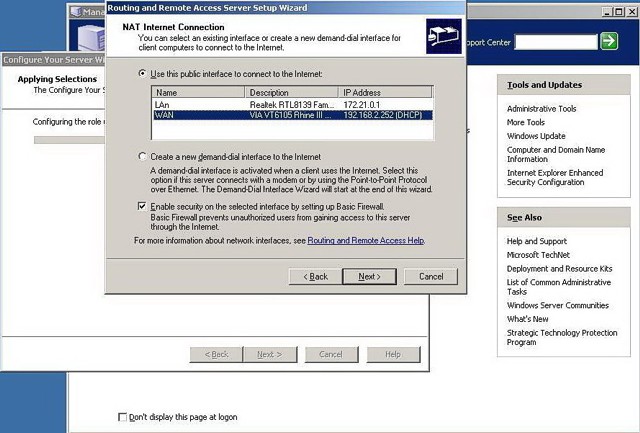Click the Tools and Updates heading
640x433 pixels.
click(x=544, y=85)
